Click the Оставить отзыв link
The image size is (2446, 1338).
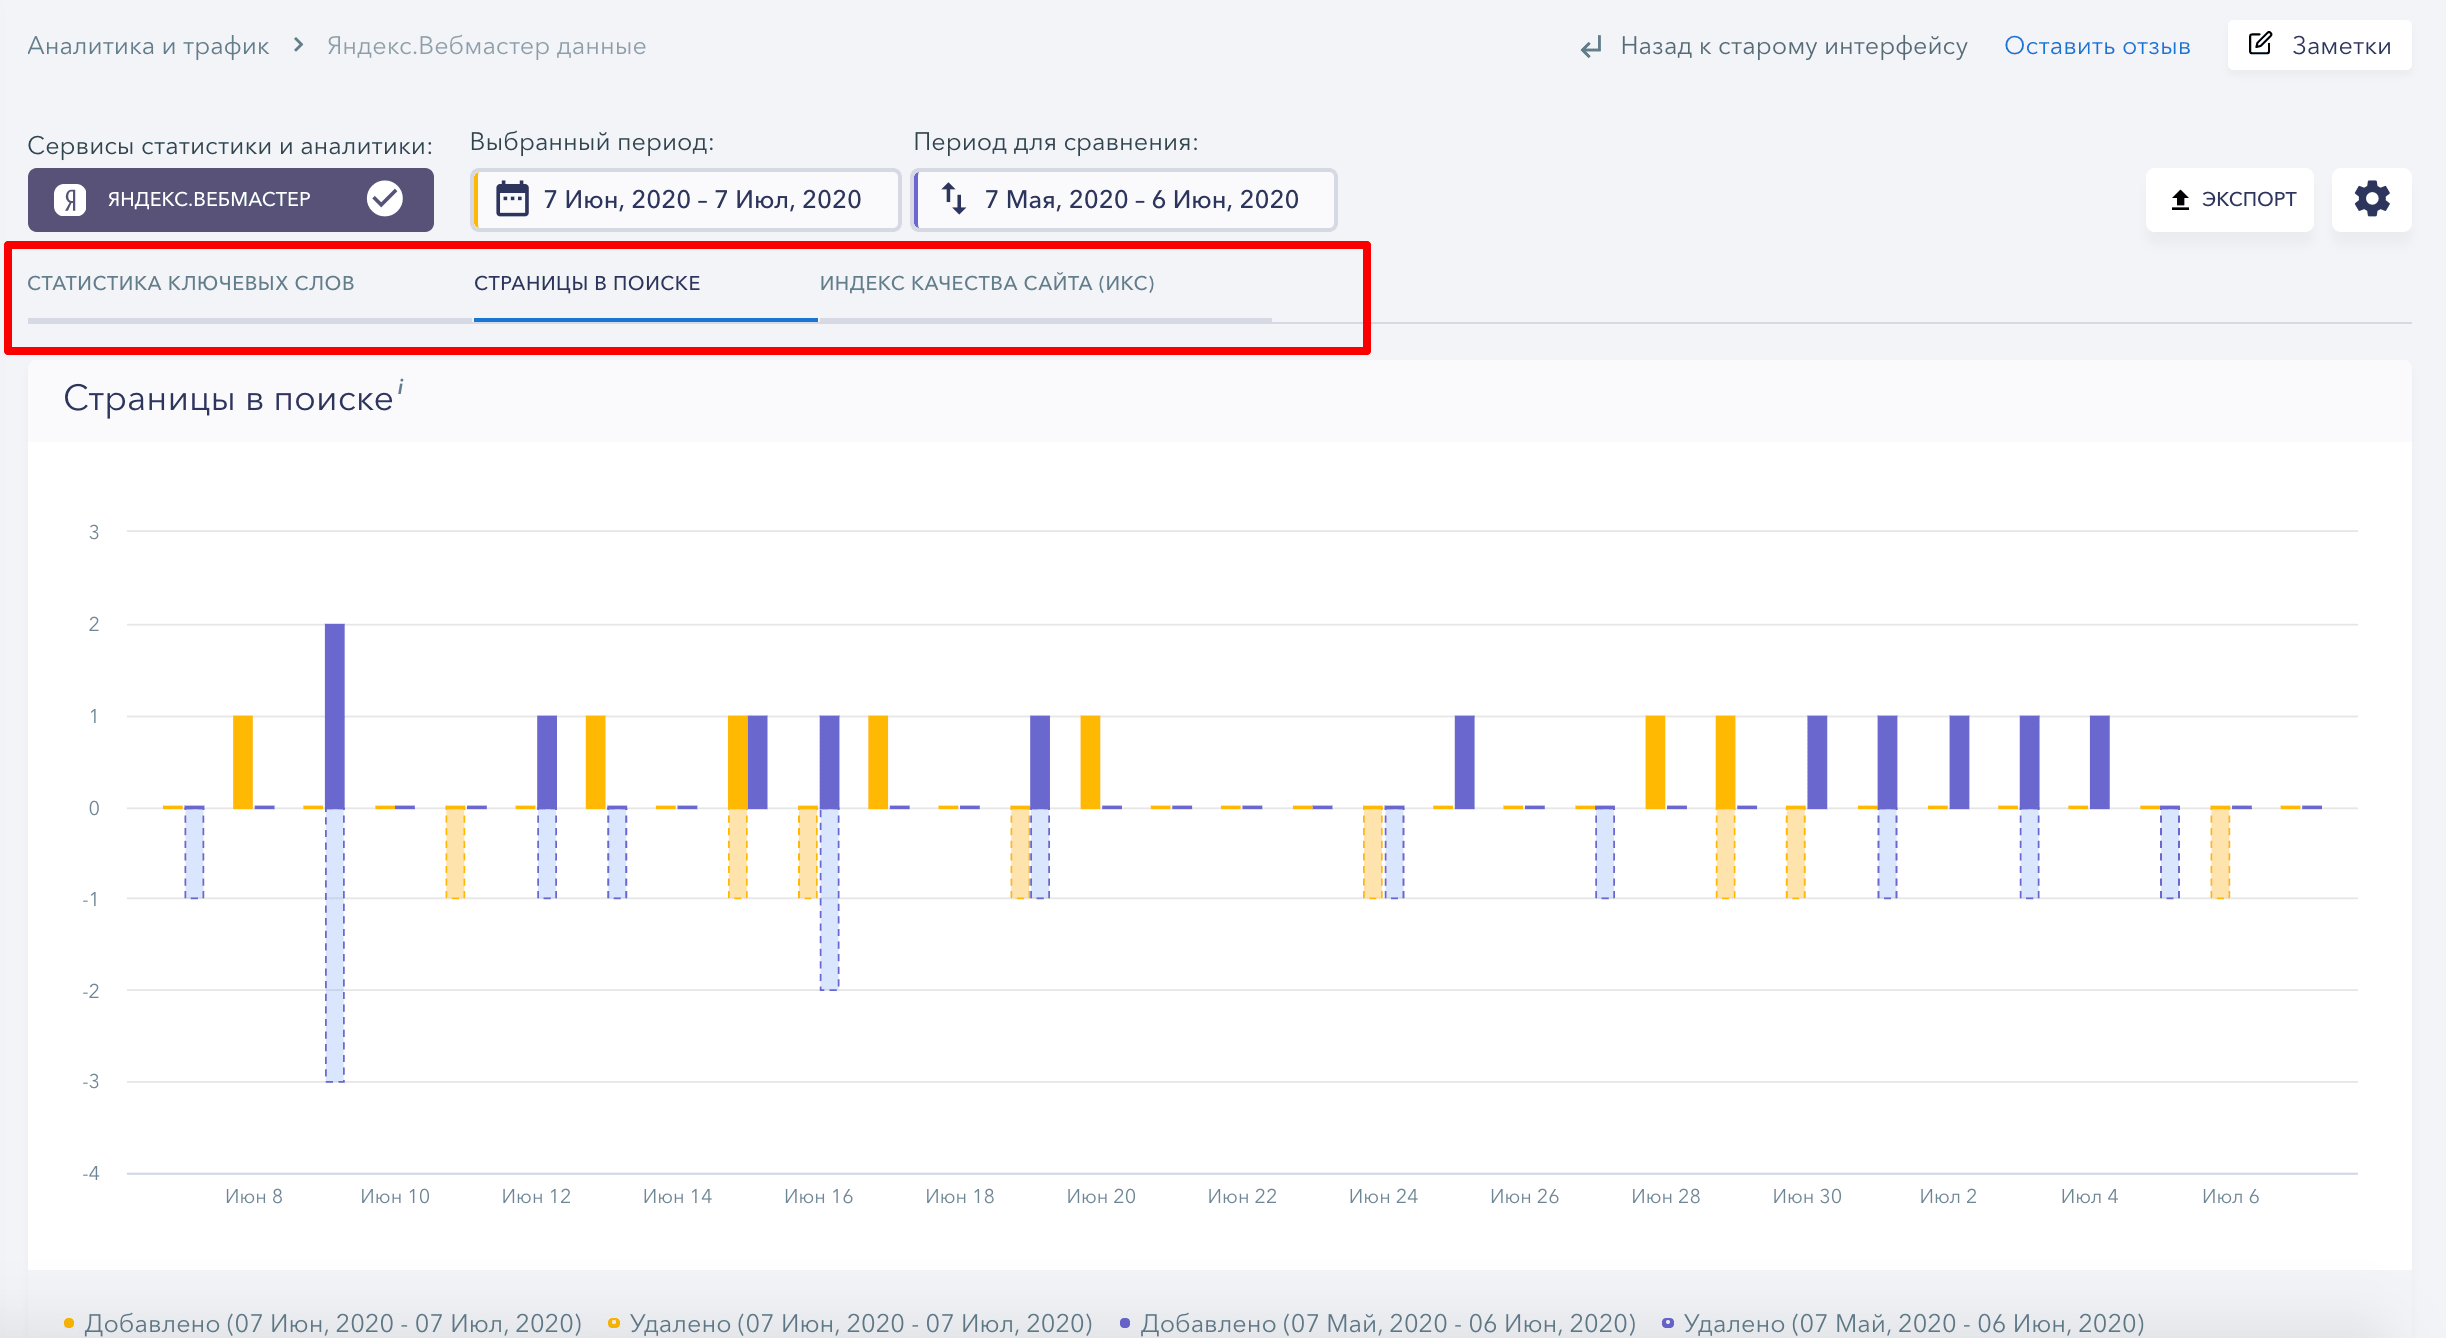tap(2097, 46)
